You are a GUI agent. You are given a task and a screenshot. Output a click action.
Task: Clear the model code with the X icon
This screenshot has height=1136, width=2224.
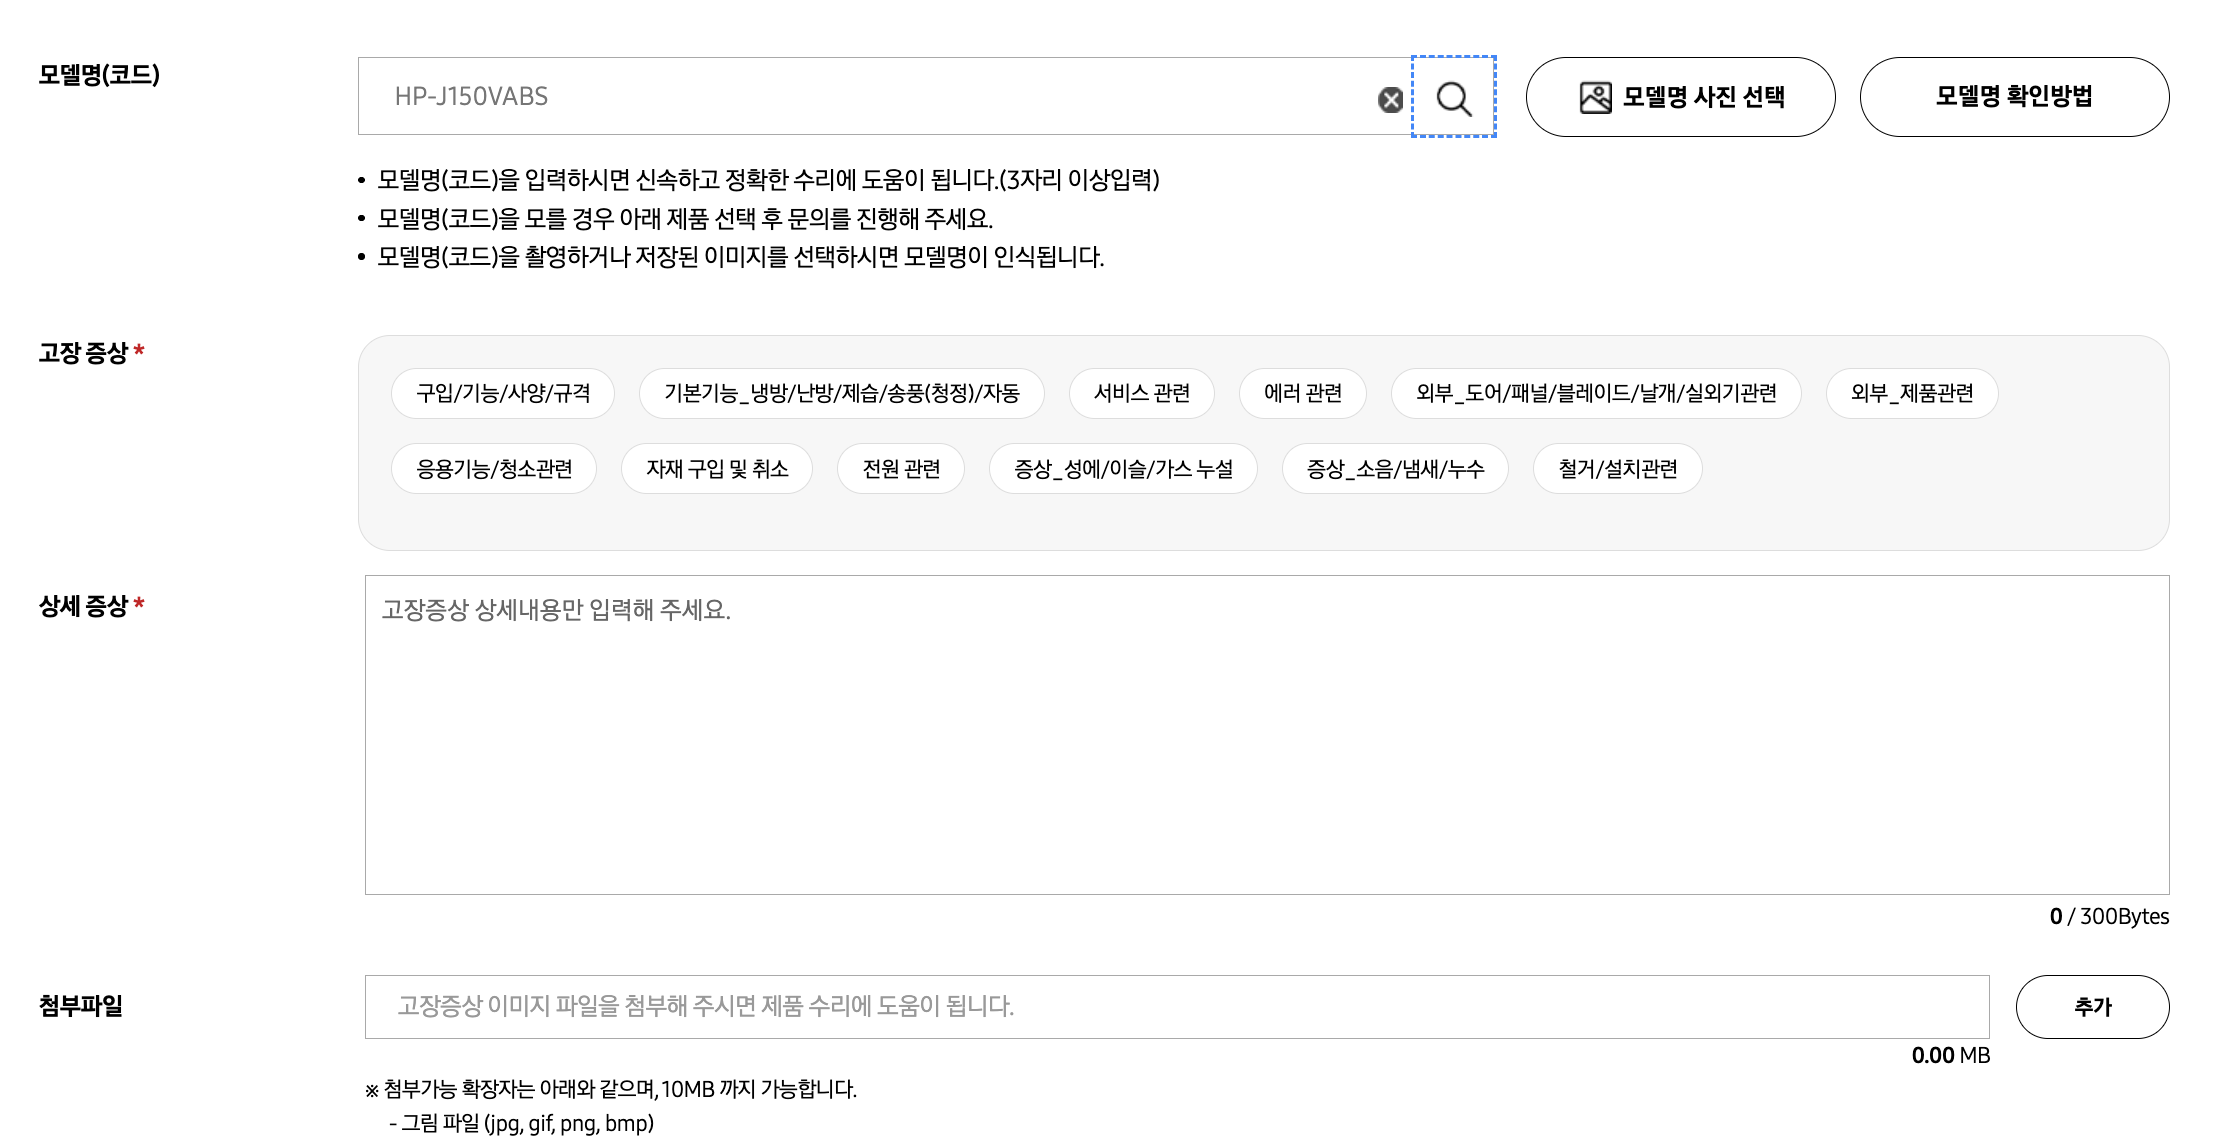[1390, 99]
